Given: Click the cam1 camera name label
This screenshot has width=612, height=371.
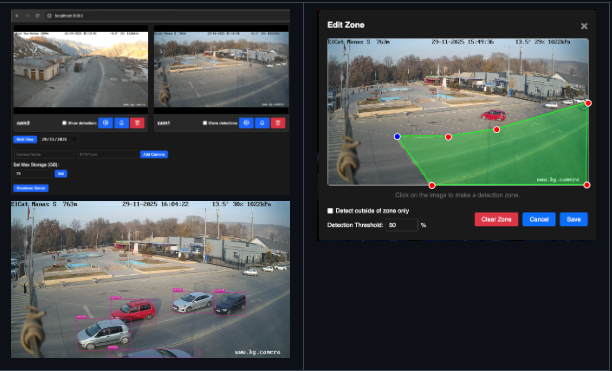Looking at the screenshot, I should click(x=164, y=123).
